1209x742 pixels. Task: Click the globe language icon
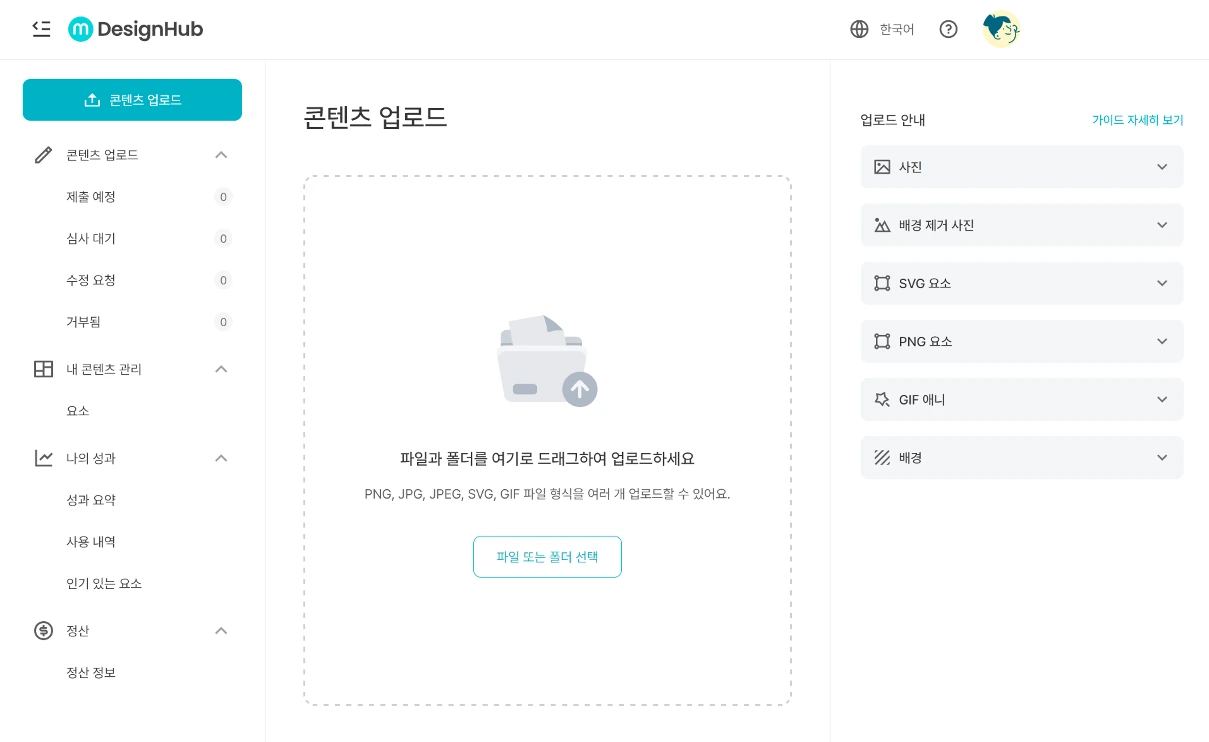(x=859, y=29)
